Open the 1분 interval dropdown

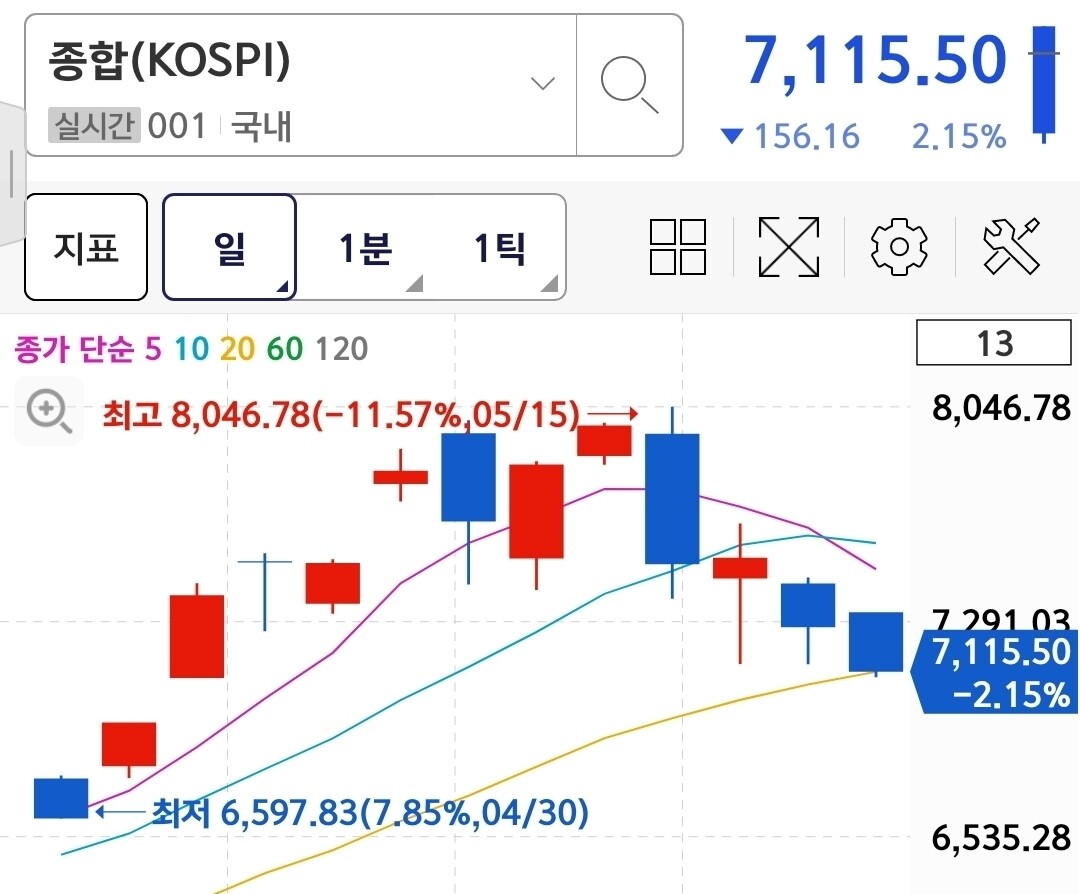[x=365, y=248]
